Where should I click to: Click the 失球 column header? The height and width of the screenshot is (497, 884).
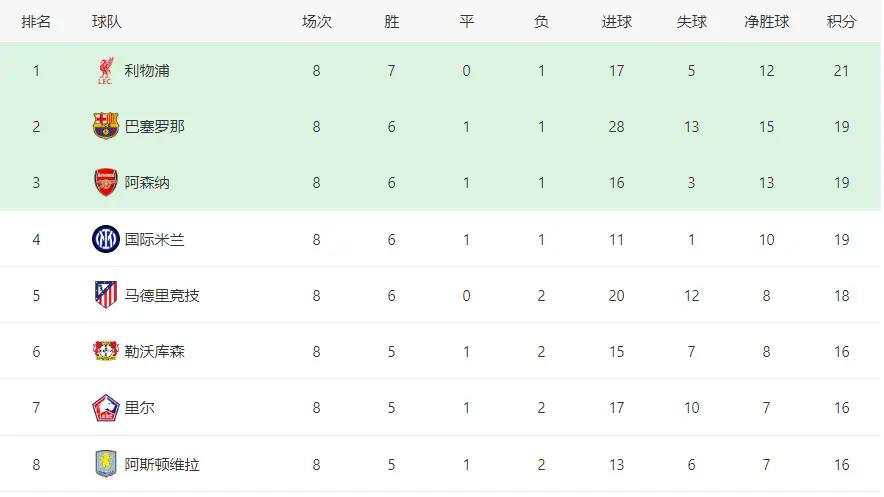point(691,21)
